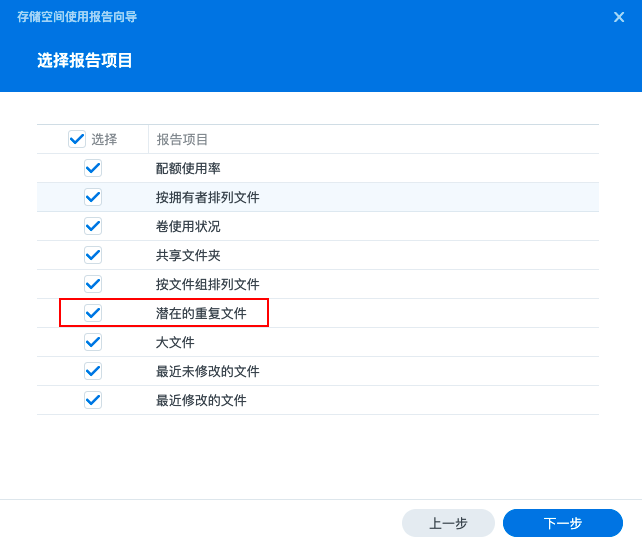This screenshot has height=545, width=642.
Task: Toggle the 卷使用状况 checkbox
Action: [93, 226]
